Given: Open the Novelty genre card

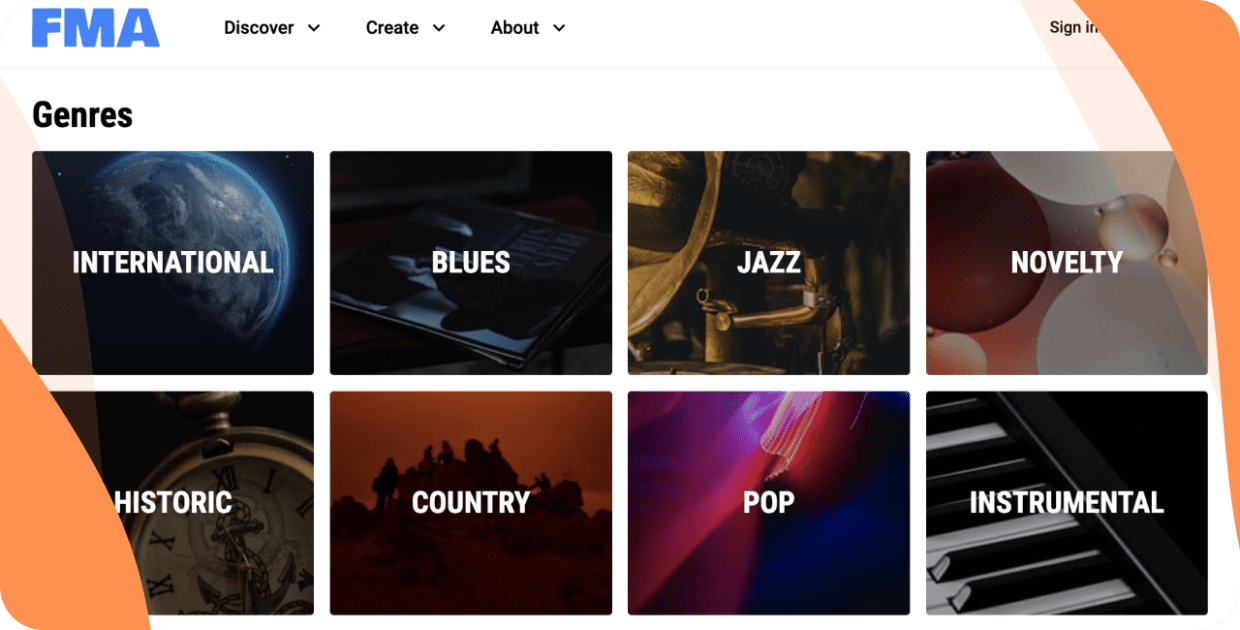Looking at the screenshot, I should 1066,262.
